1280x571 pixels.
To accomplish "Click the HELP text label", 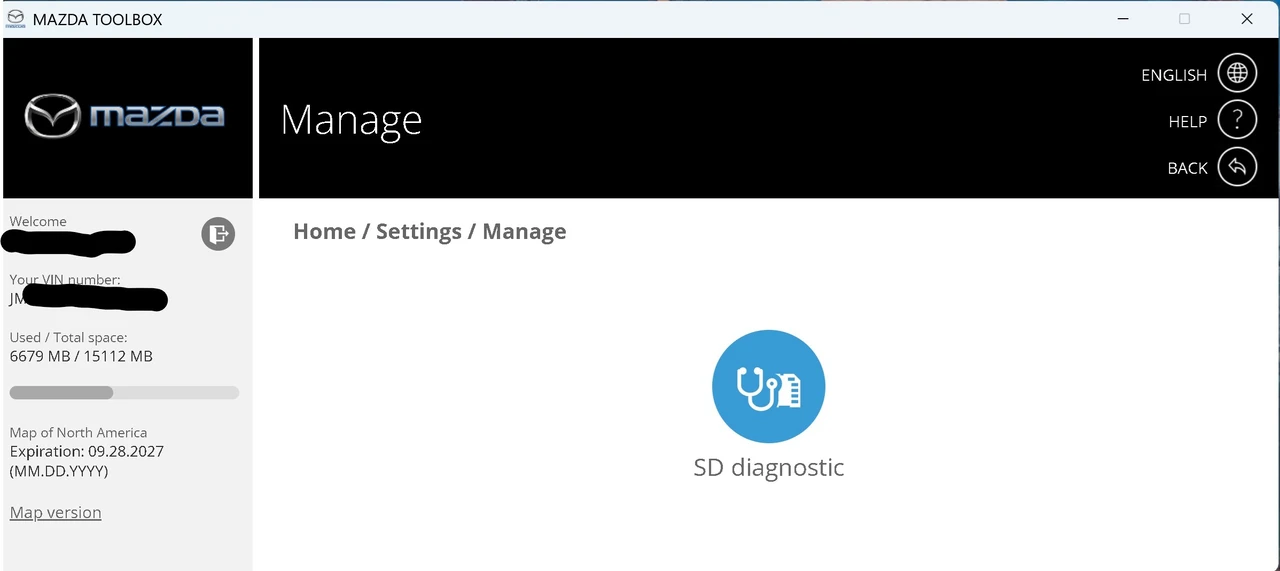I will click(x=1188, y=121).
